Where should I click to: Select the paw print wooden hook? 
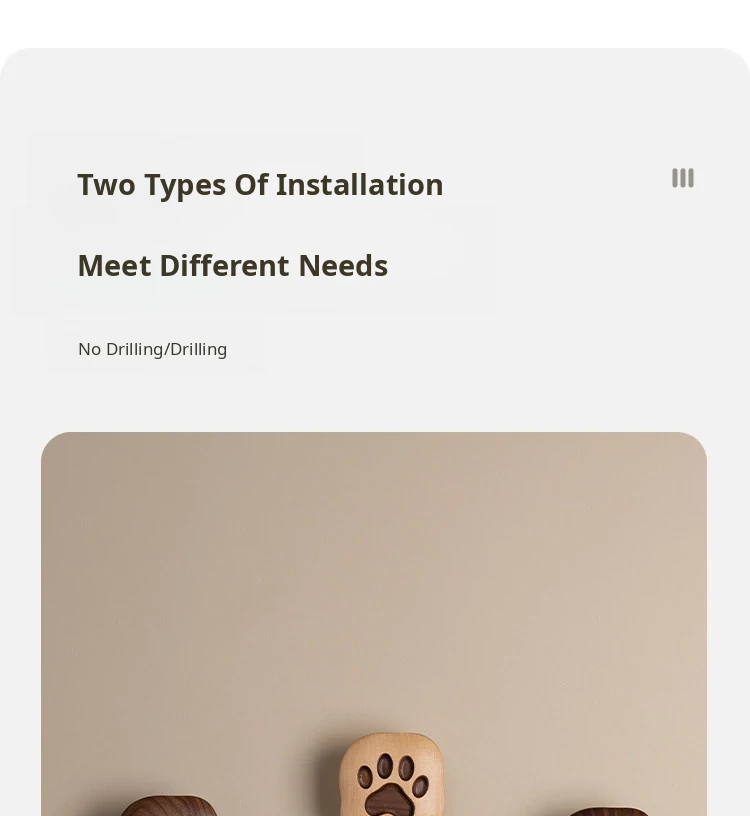tap(391, 774)
